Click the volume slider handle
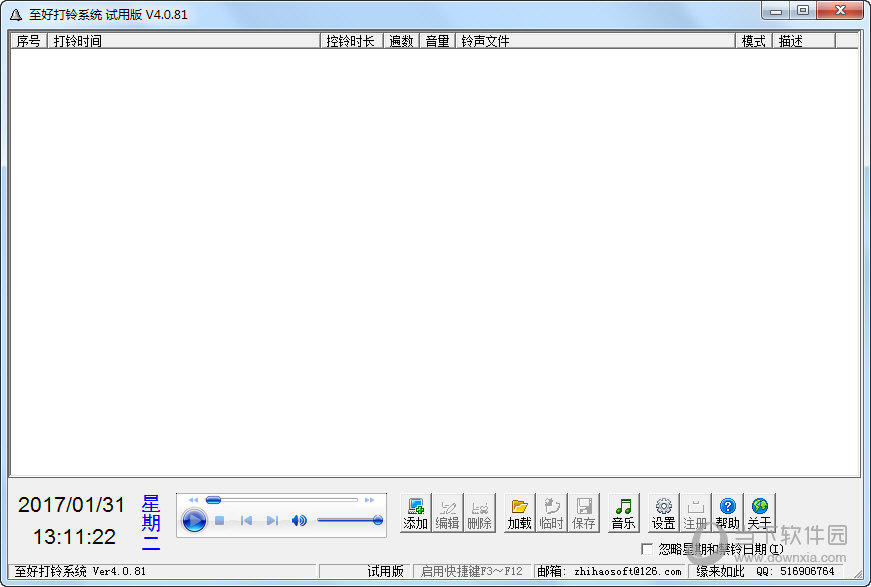 point(378,520)
